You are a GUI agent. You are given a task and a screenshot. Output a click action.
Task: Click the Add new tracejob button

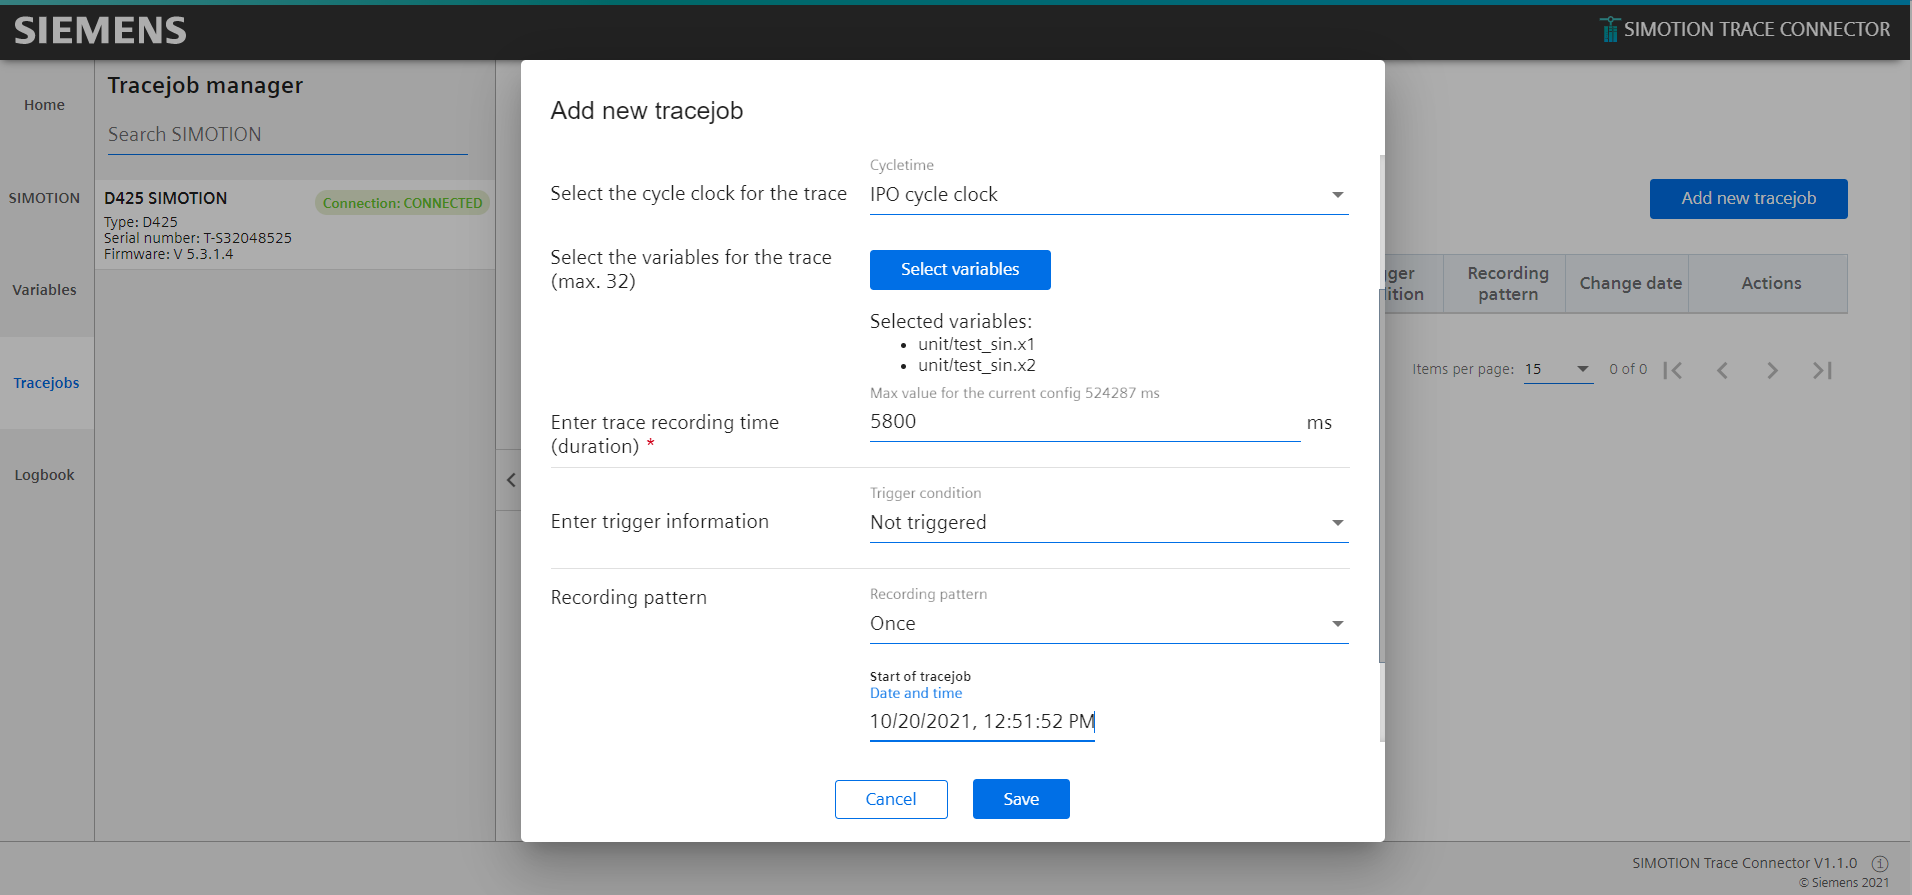pos(1748,198)
